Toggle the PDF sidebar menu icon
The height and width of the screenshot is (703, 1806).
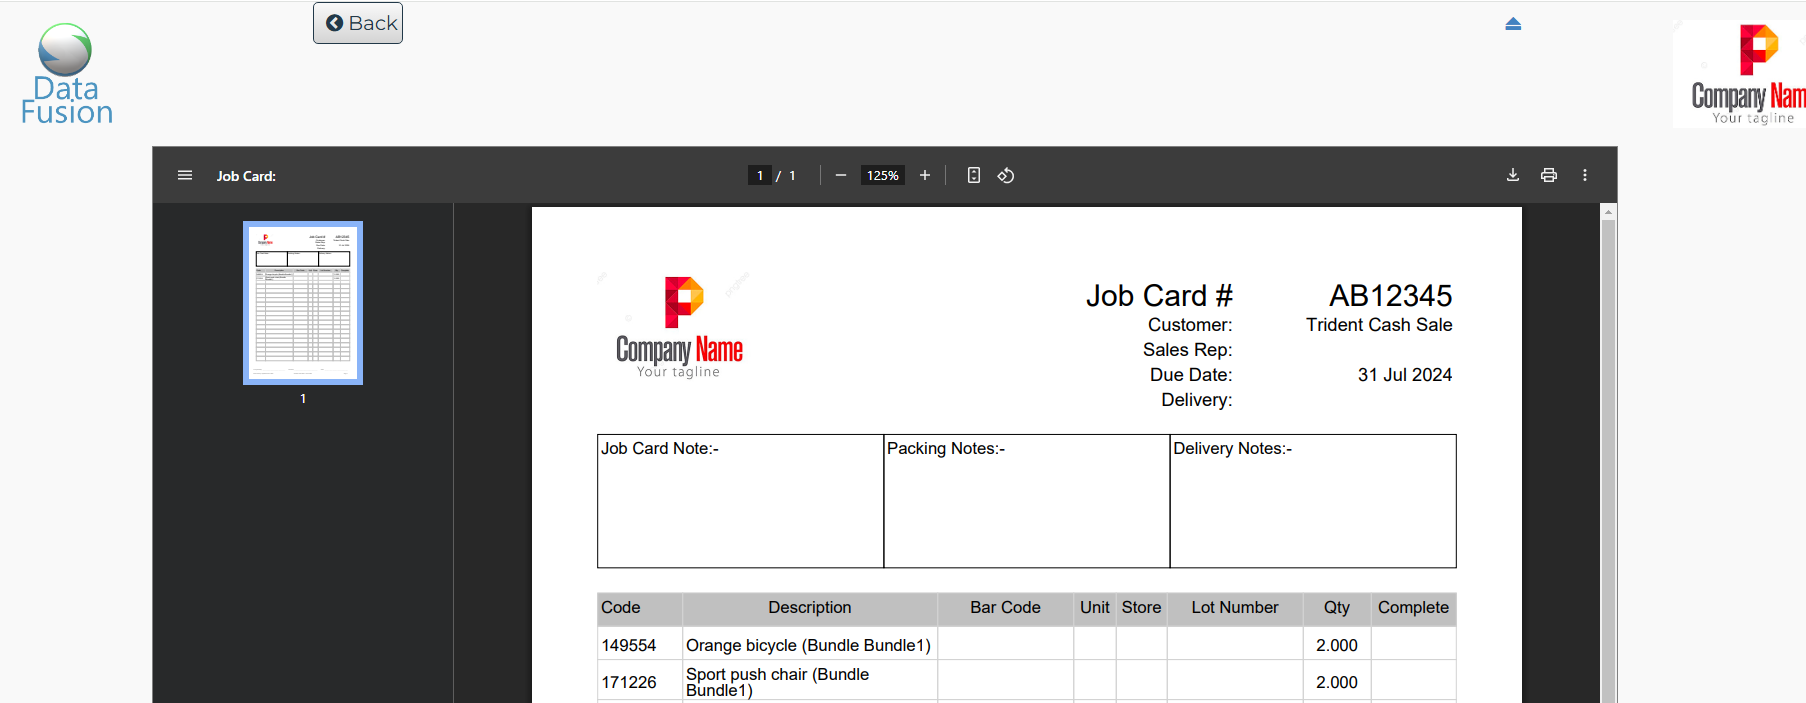[x=185, y=175]
